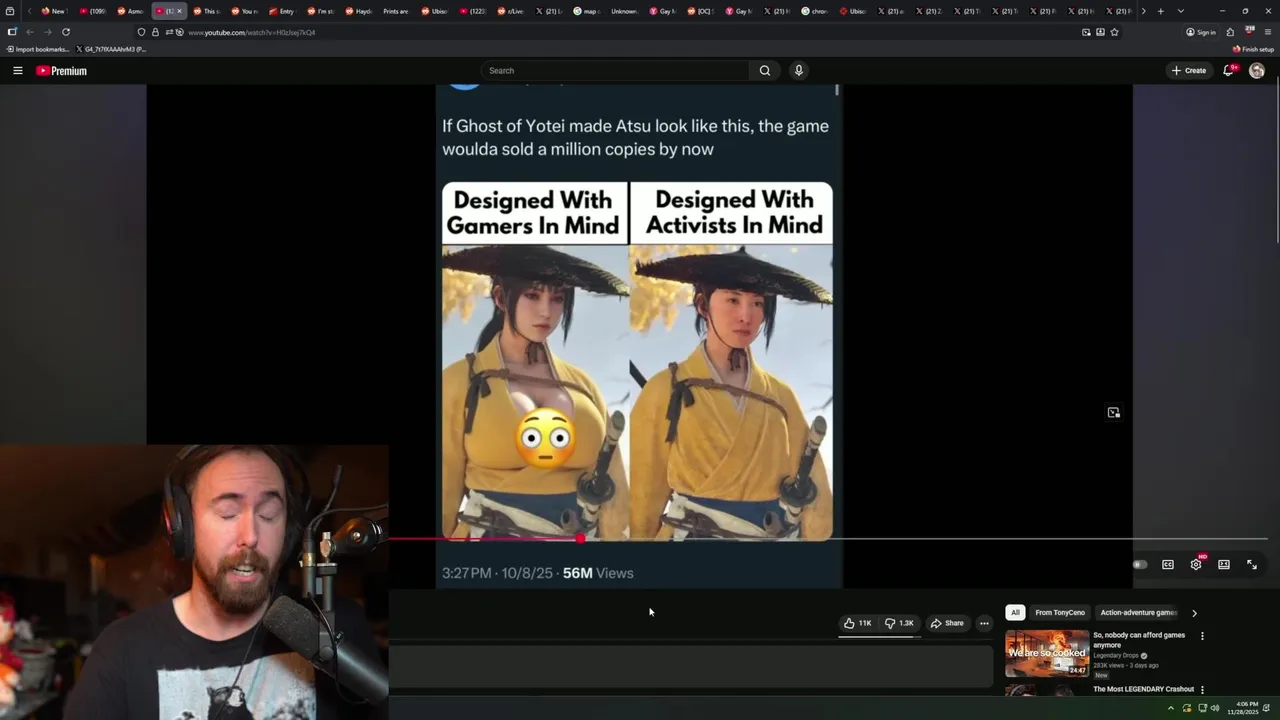Select the 'All' related videos chip
1280x720 pixels.
pos(1015,613)
